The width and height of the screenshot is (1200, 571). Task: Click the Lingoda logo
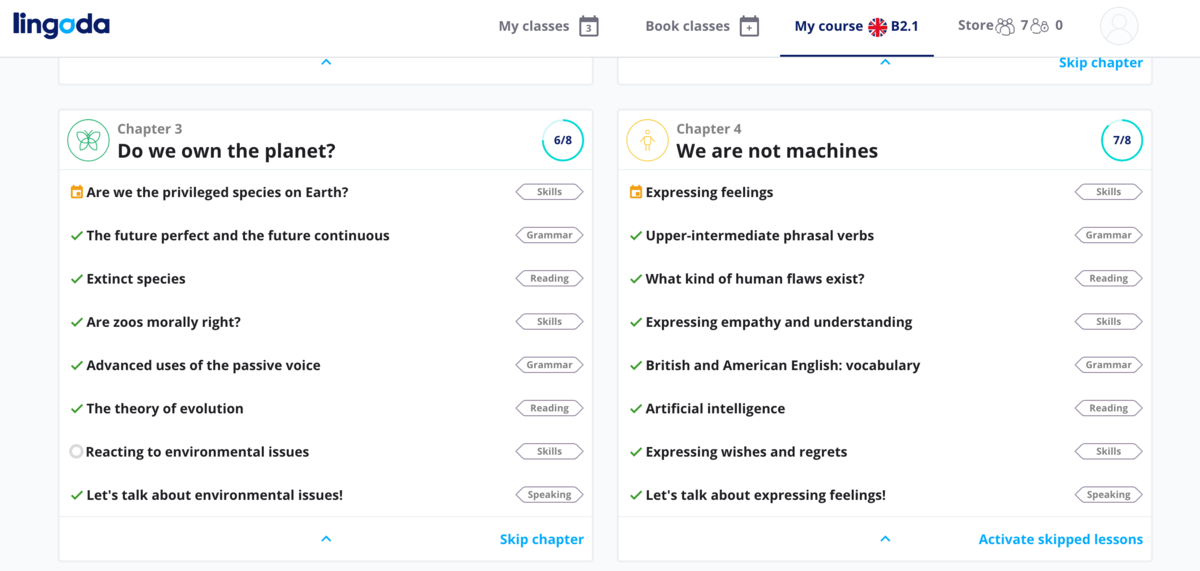point(61,25)
